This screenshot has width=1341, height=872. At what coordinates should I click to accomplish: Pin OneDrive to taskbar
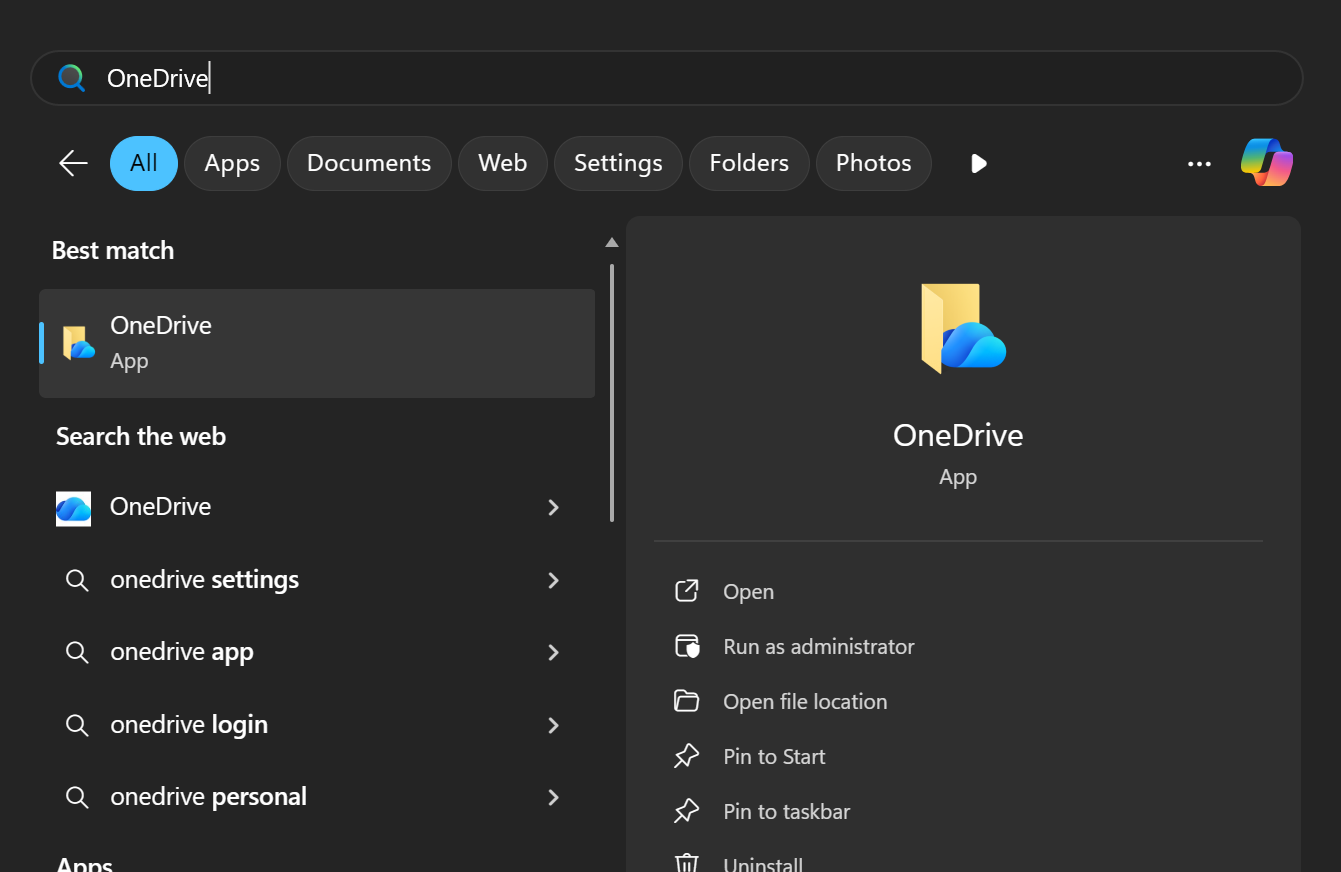pos(786,812)
